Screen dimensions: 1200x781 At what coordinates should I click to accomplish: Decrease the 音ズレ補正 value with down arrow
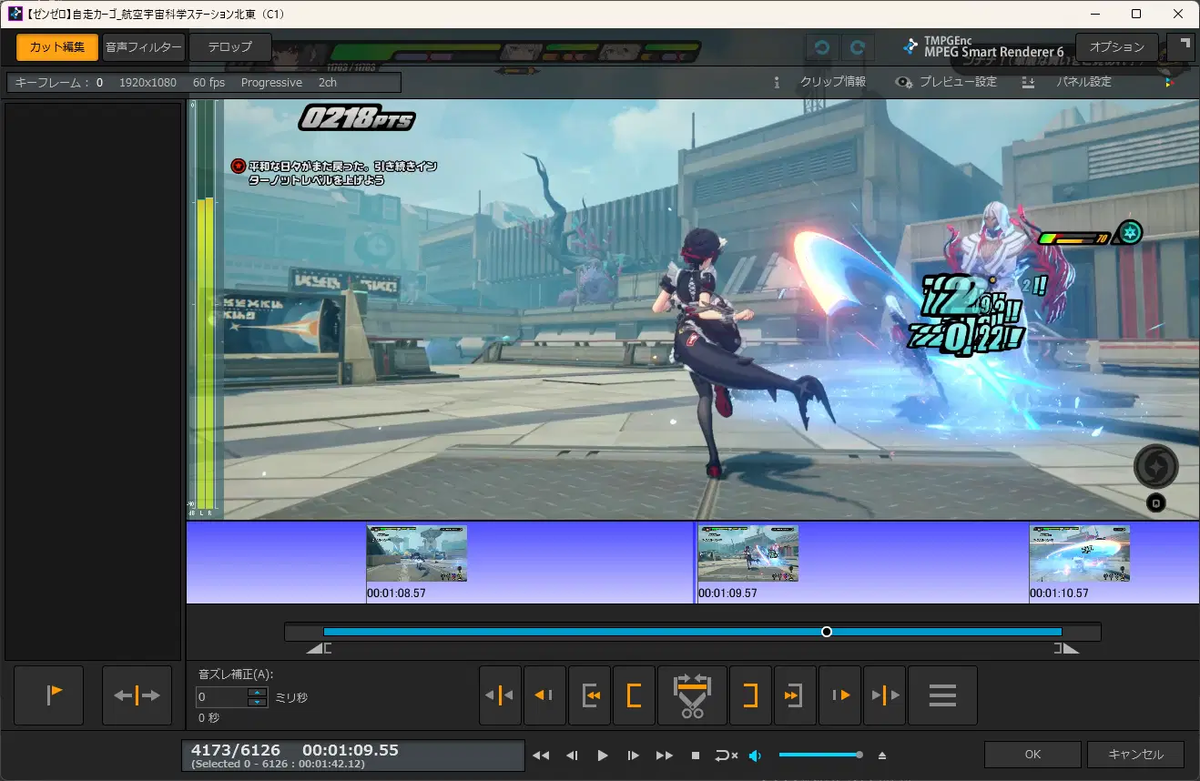point(258,703)
